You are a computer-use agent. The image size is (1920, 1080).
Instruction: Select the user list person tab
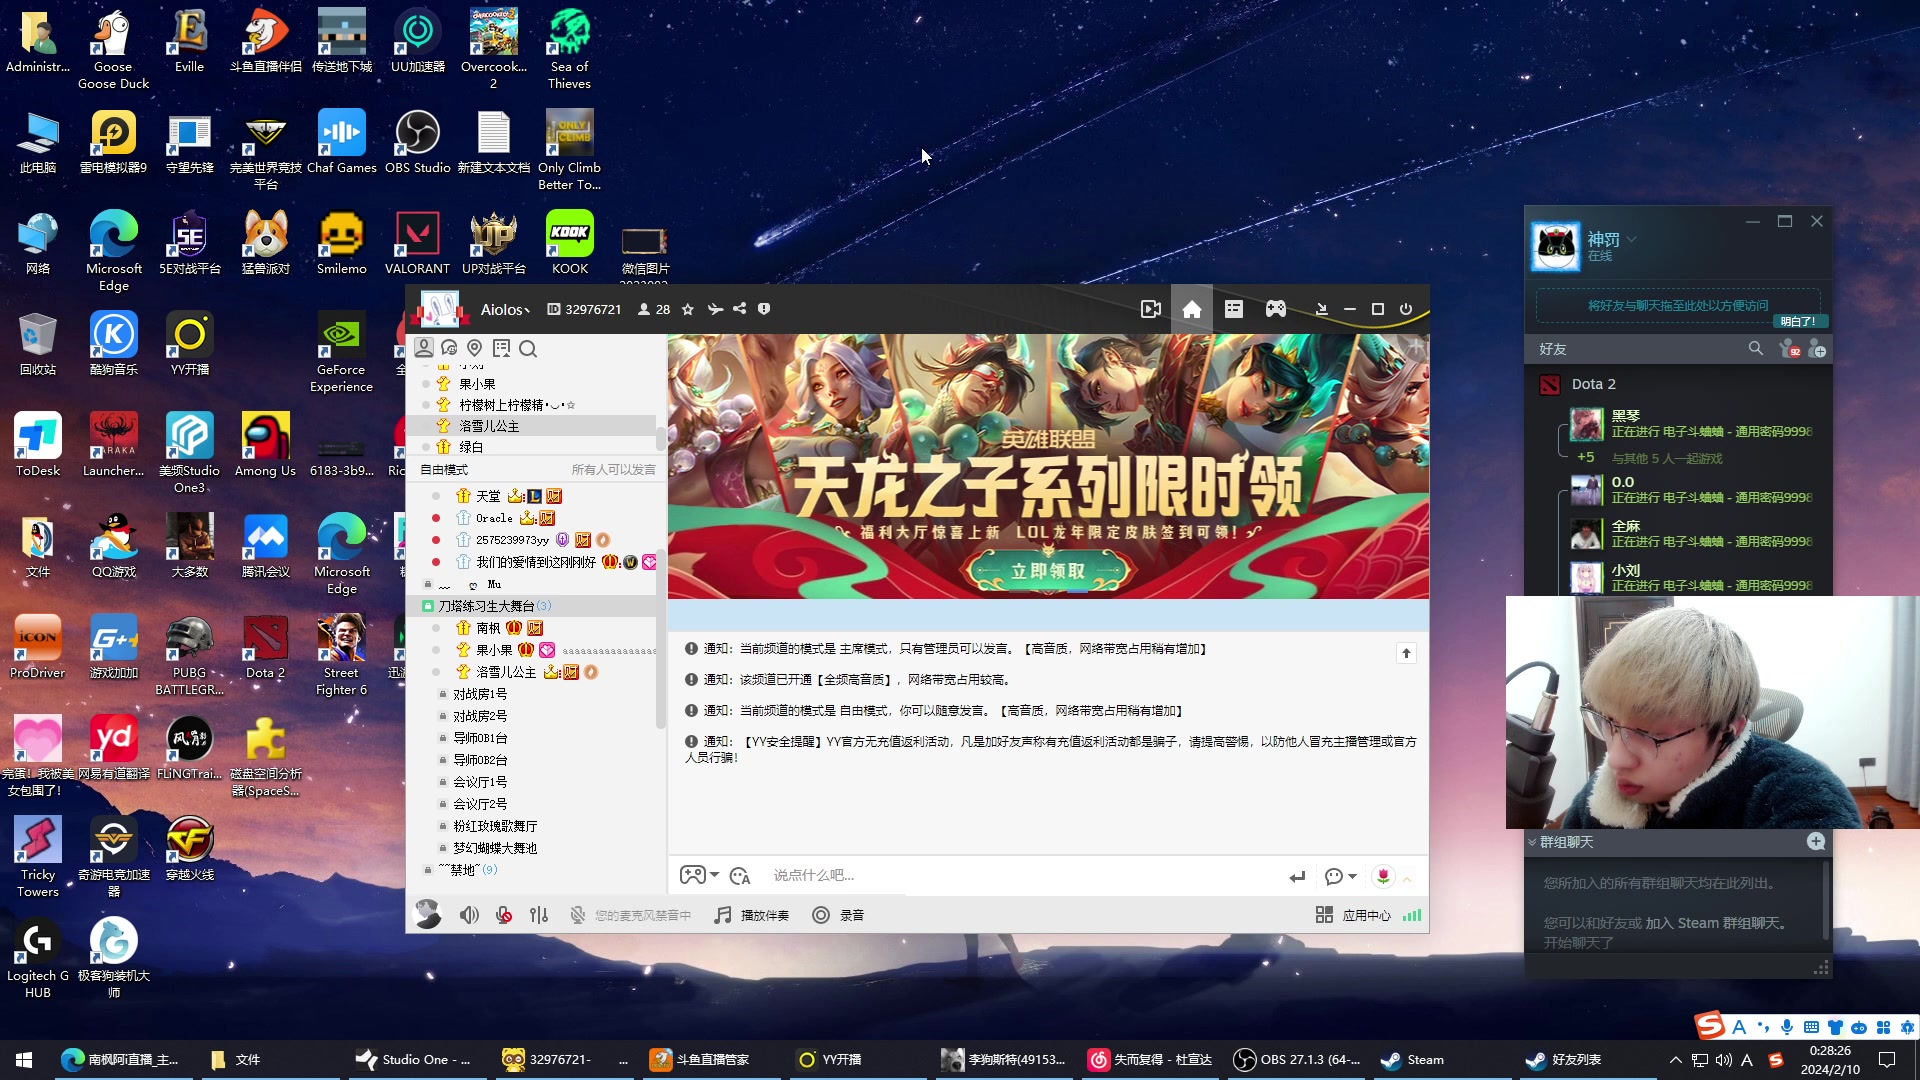pyautogui.click(x=424, y=348)
